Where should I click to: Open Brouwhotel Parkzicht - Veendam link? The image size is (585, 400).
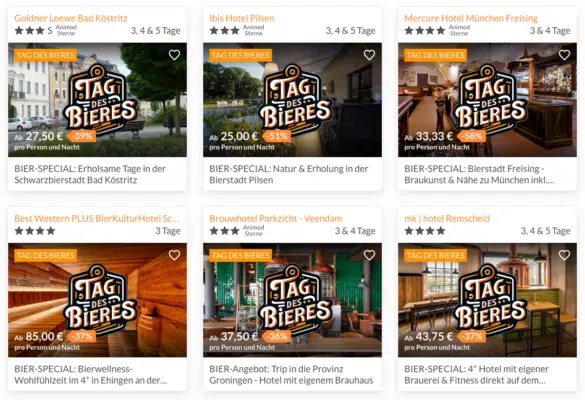[x=275, y=219]
